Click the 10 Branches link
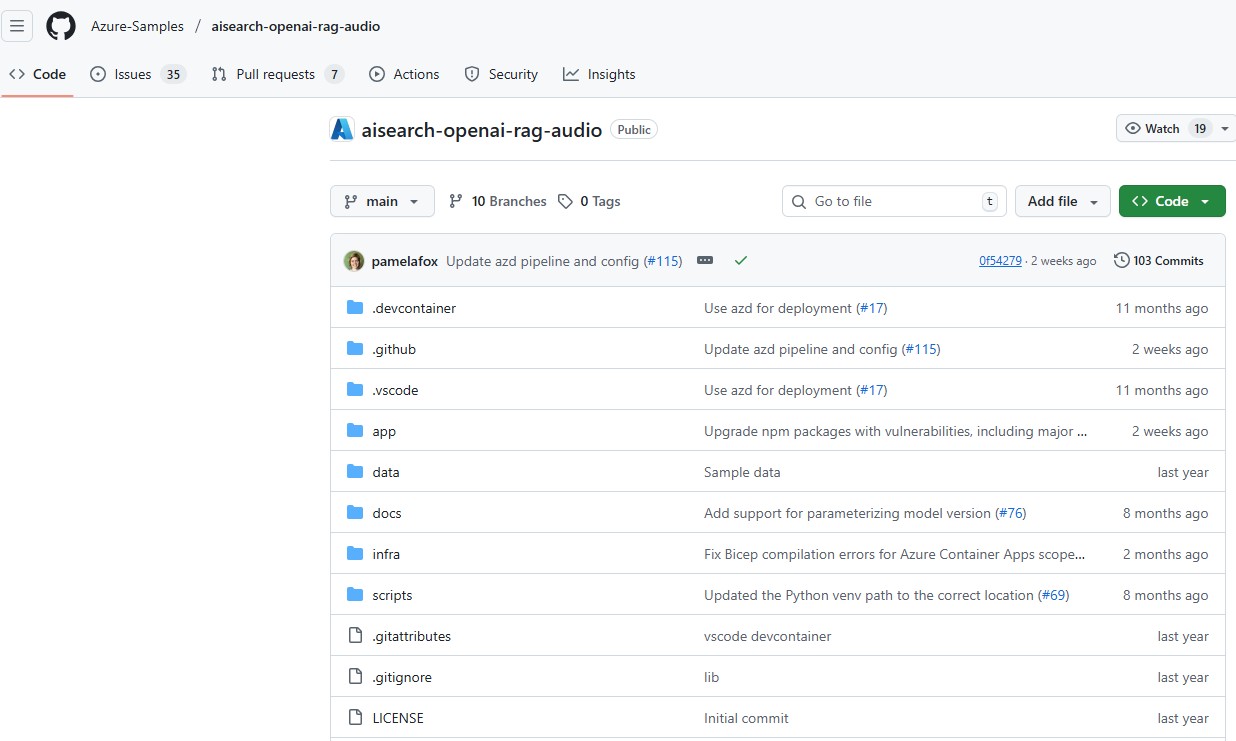The width and height of the screenshot is (1236, 741). click(498, 201)
